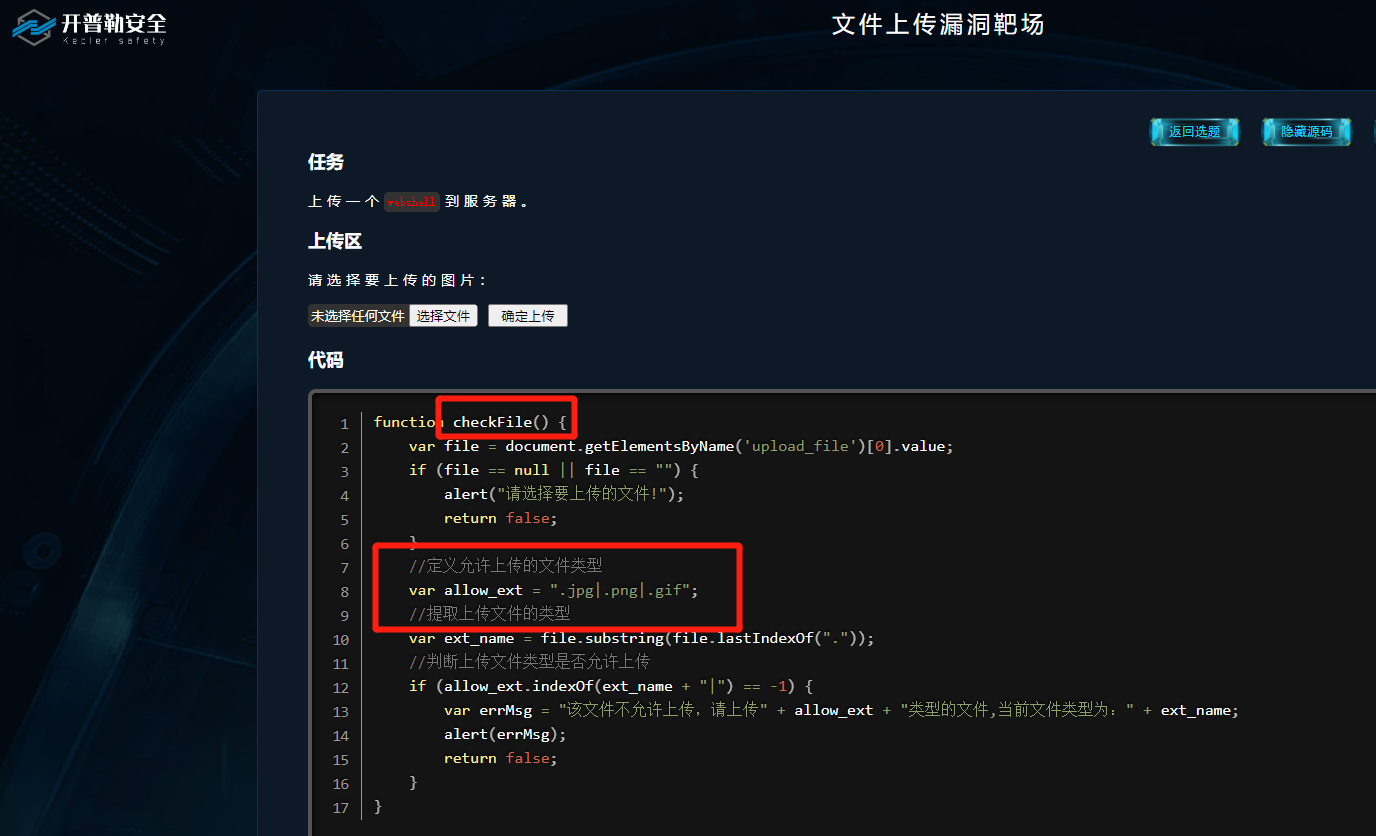
Task: Click the 任务 section heading
Action: (325, 162)
